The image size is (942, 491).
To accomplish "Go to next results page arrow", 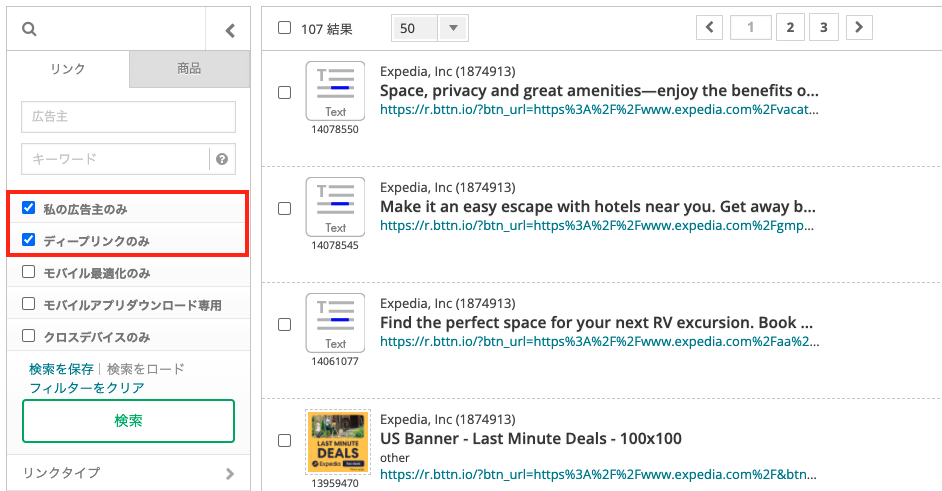I will click(x=859, y=28).
